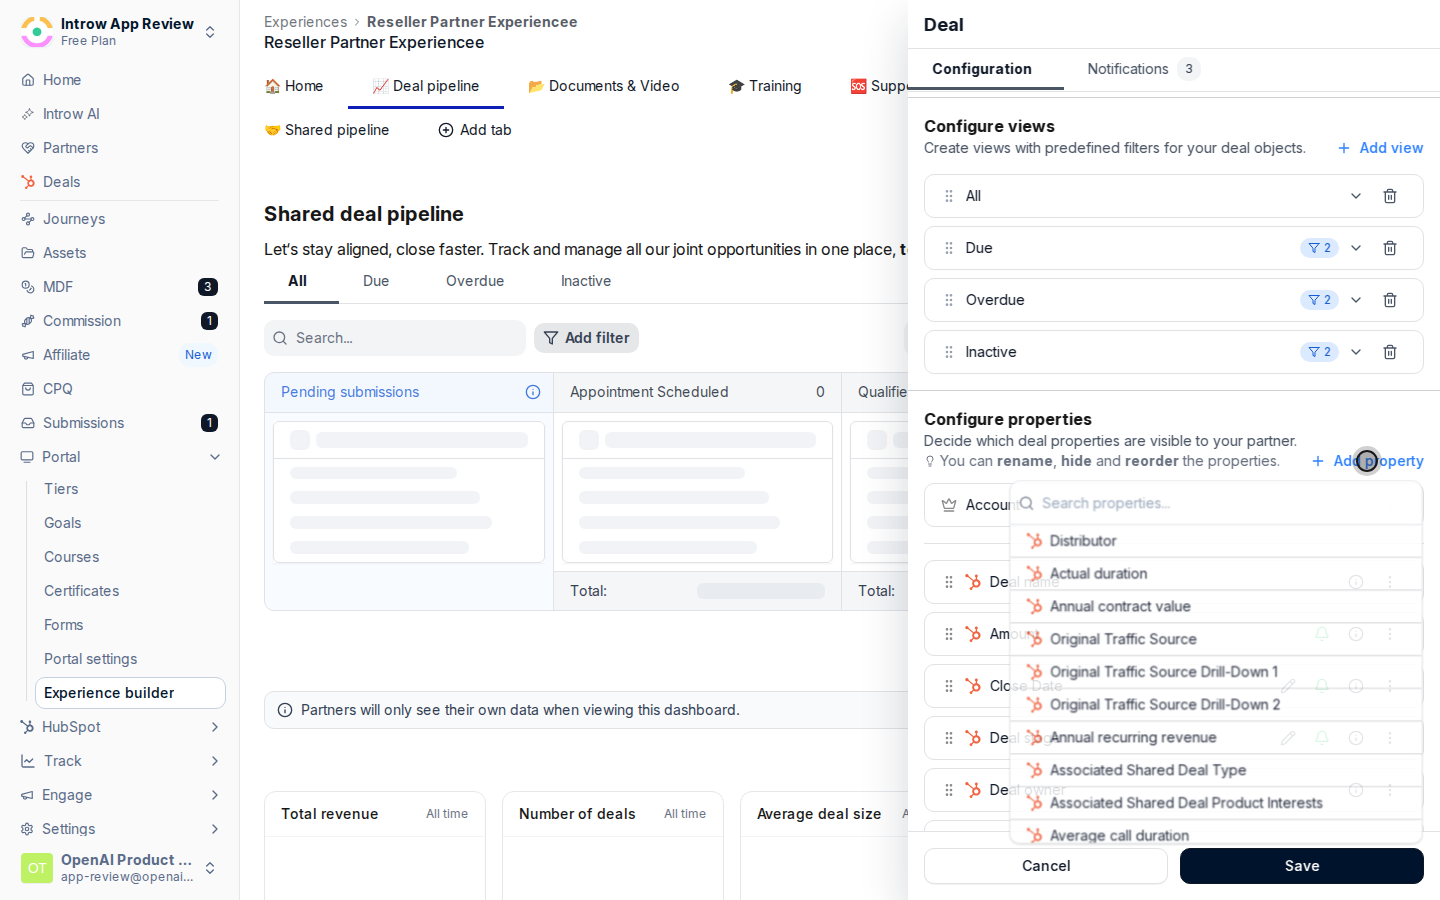
Task: Click the magnifier icon in properties search
Action: click(1026, 503)
